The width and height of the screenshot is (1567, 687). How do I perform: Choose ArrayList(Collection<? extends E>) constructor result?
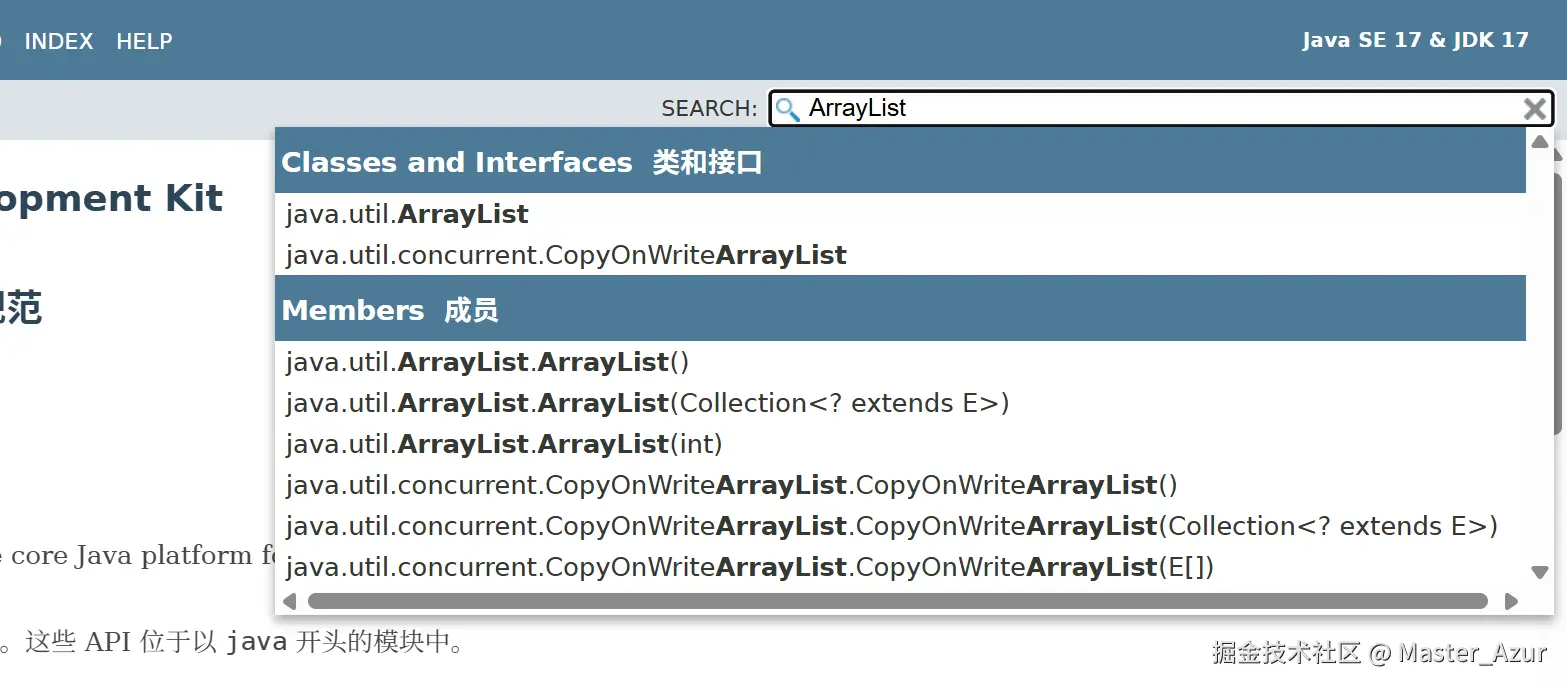tap(647, 403)
